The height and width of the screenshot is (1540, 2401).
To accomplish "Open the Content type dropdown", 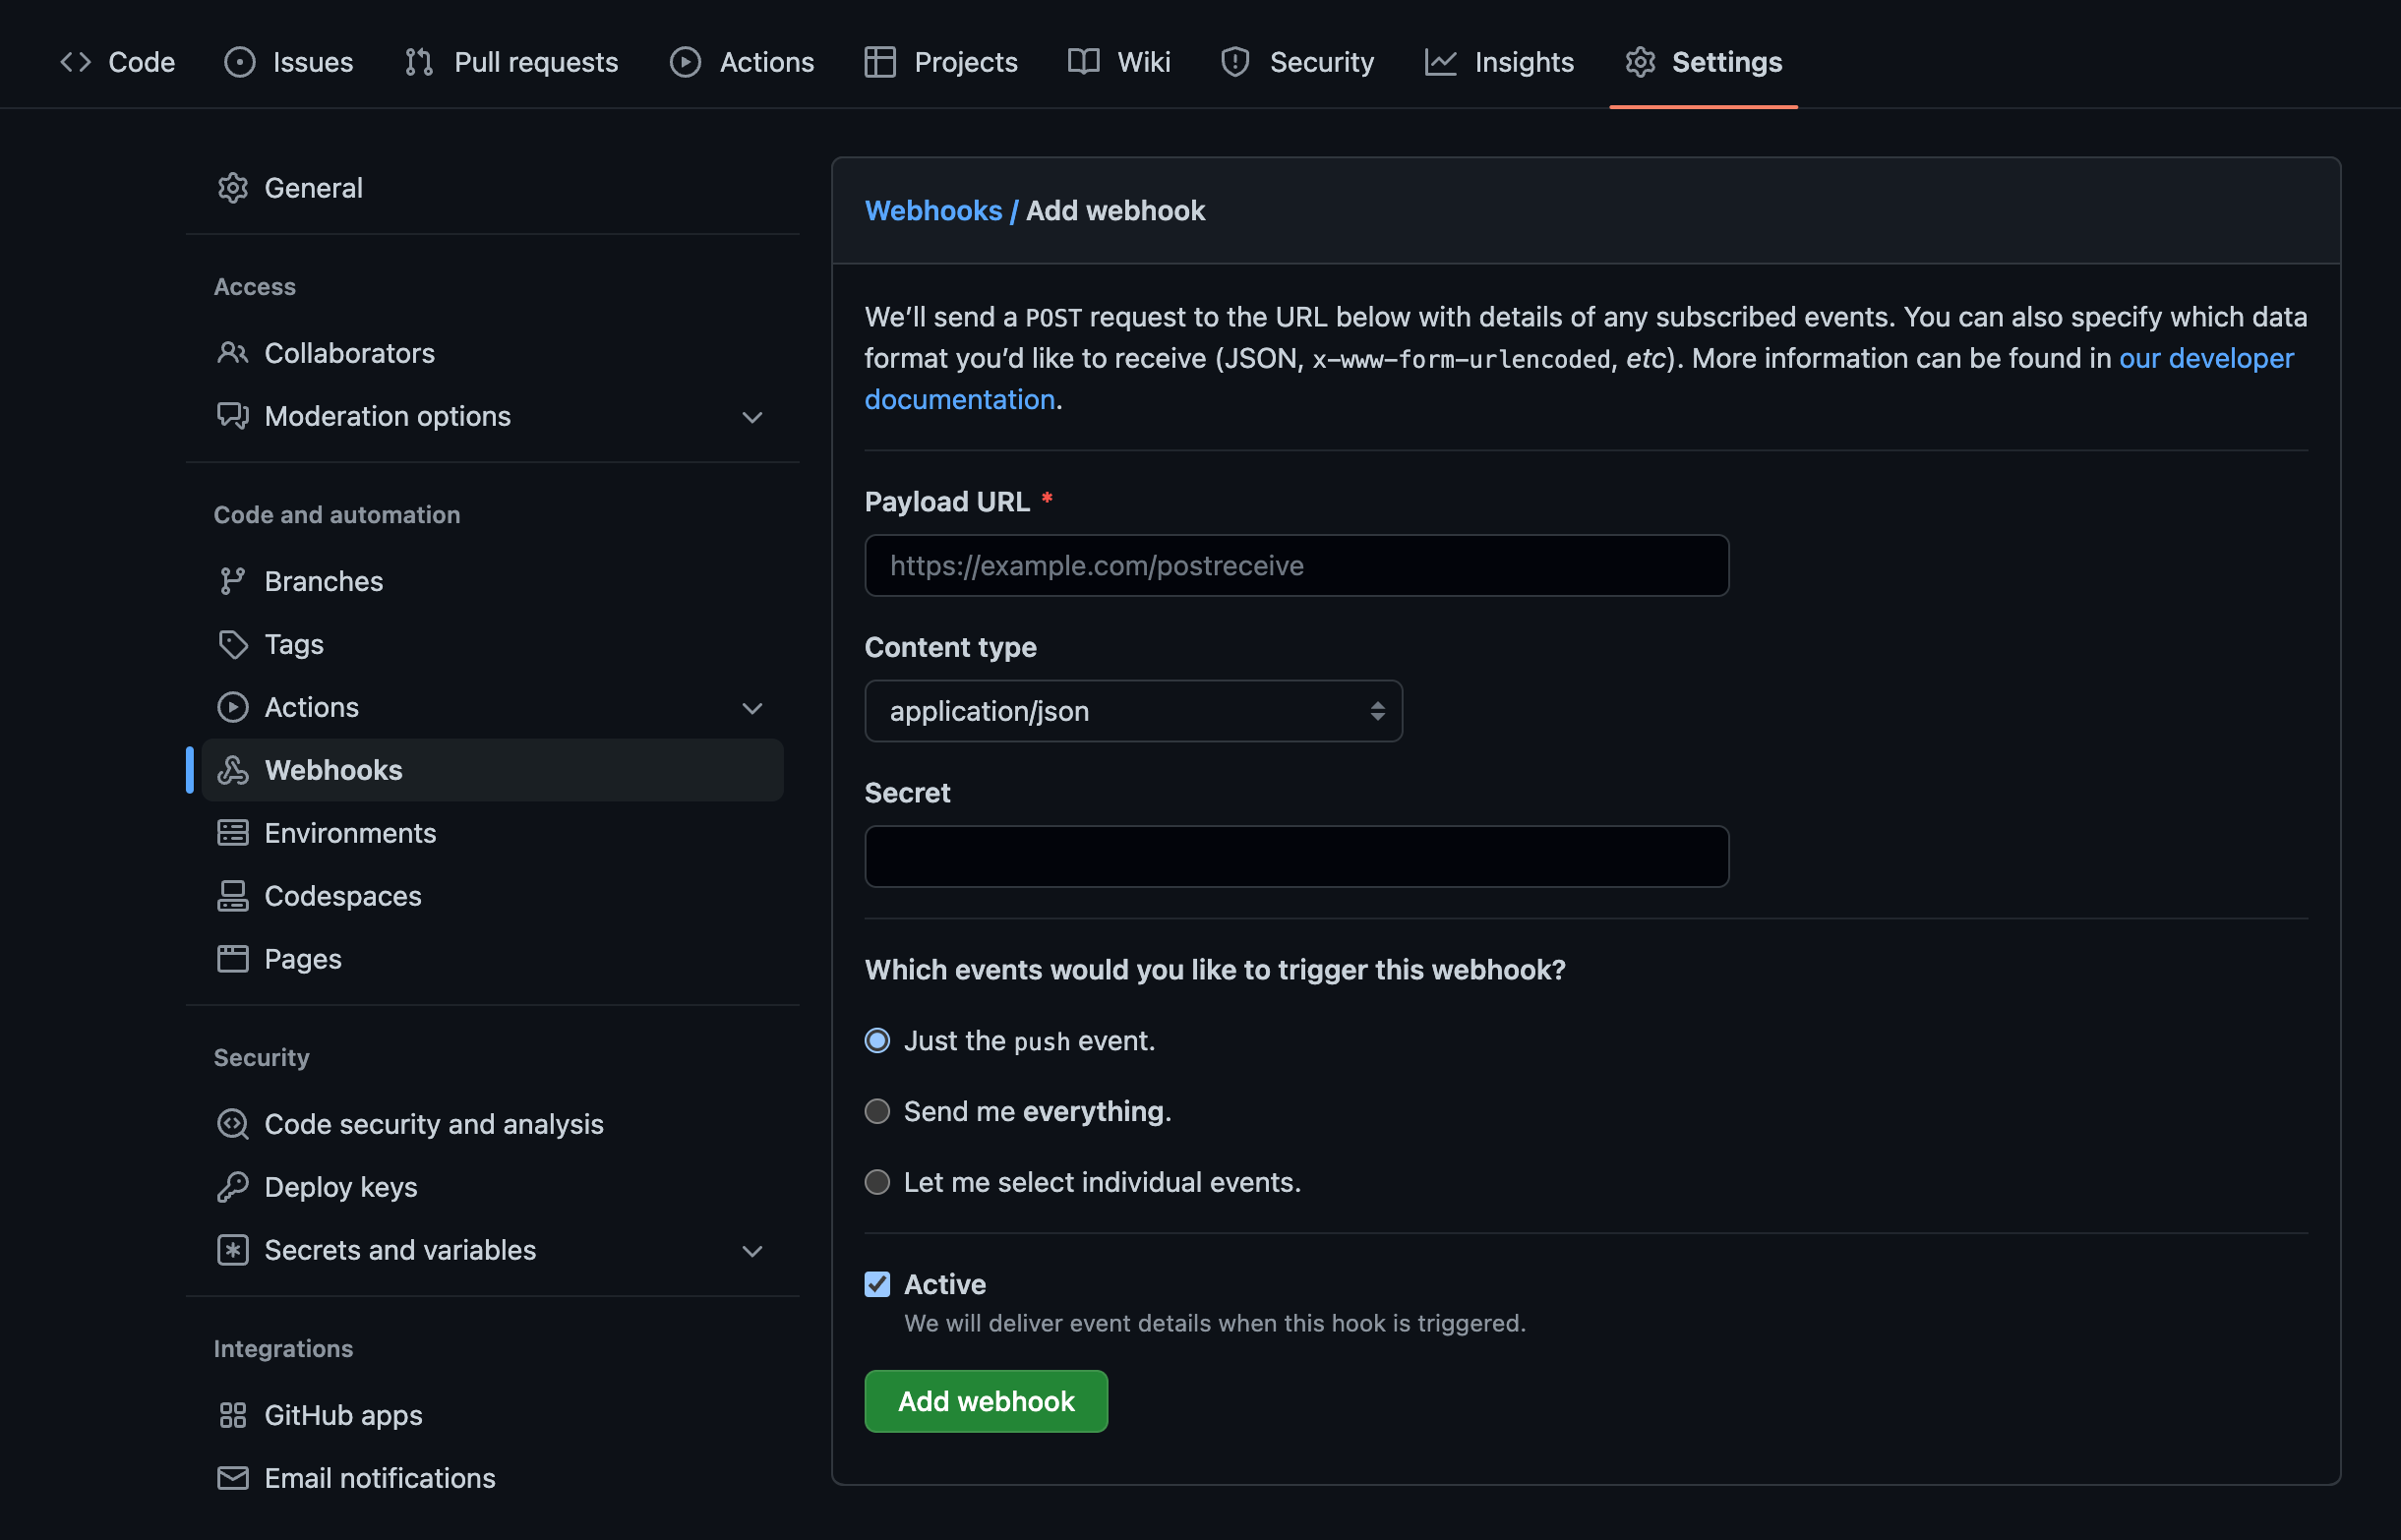I will [1132, 711].
